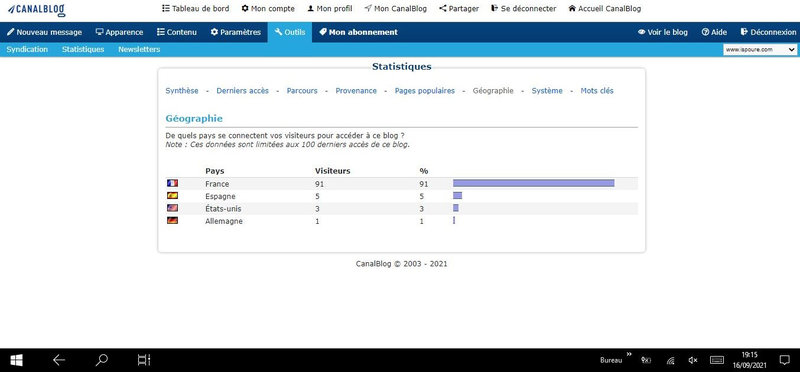The width and height of the screenshot is (800, 372).
Task: Toggle the muted volume tray icon
Action: pyautogui.click(x=692, y=360)
